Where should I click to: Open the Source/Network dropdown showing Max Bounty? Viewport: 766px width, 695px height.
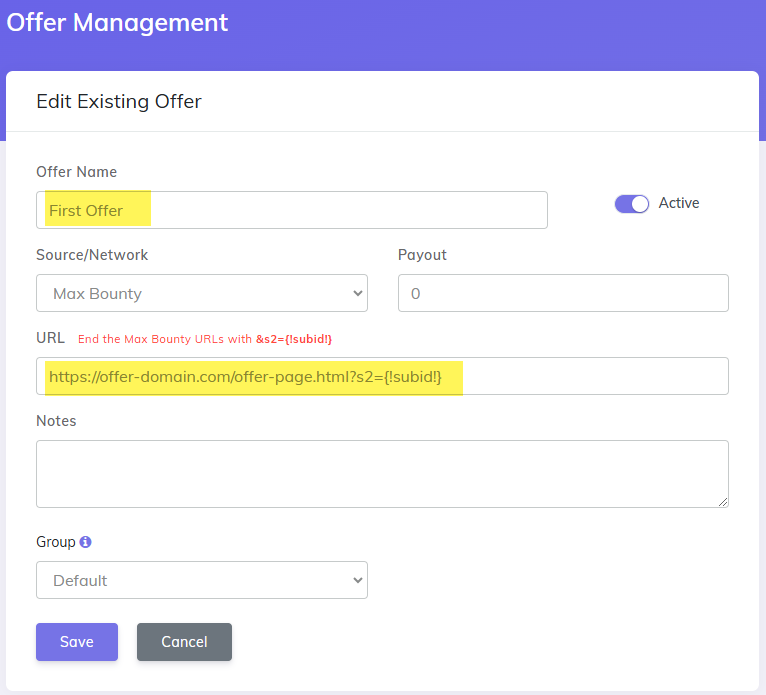coord(201,294)
